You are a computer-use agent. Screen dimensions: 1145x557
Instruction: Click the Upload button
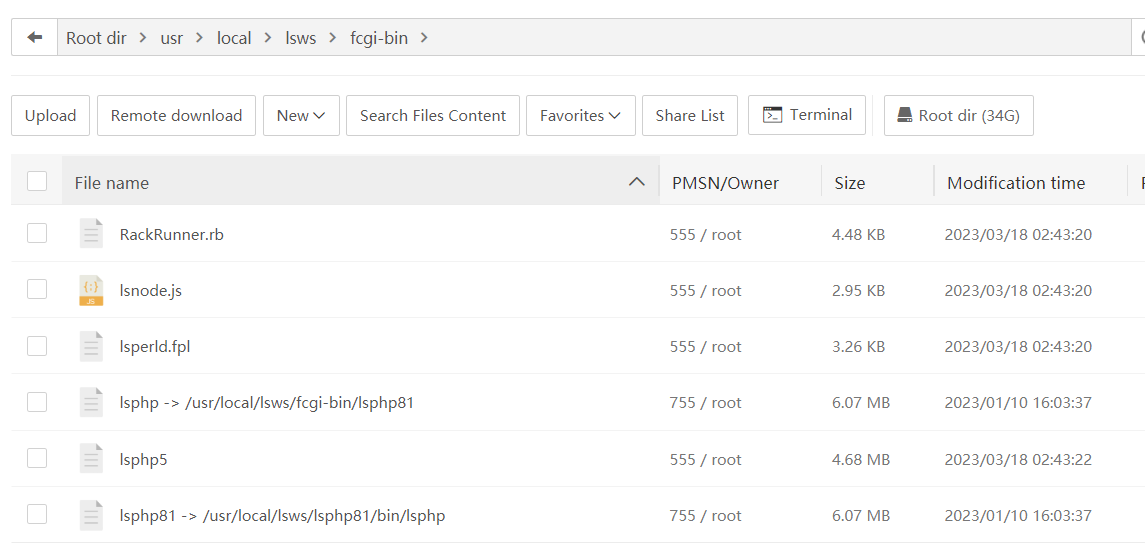[50, 116]
